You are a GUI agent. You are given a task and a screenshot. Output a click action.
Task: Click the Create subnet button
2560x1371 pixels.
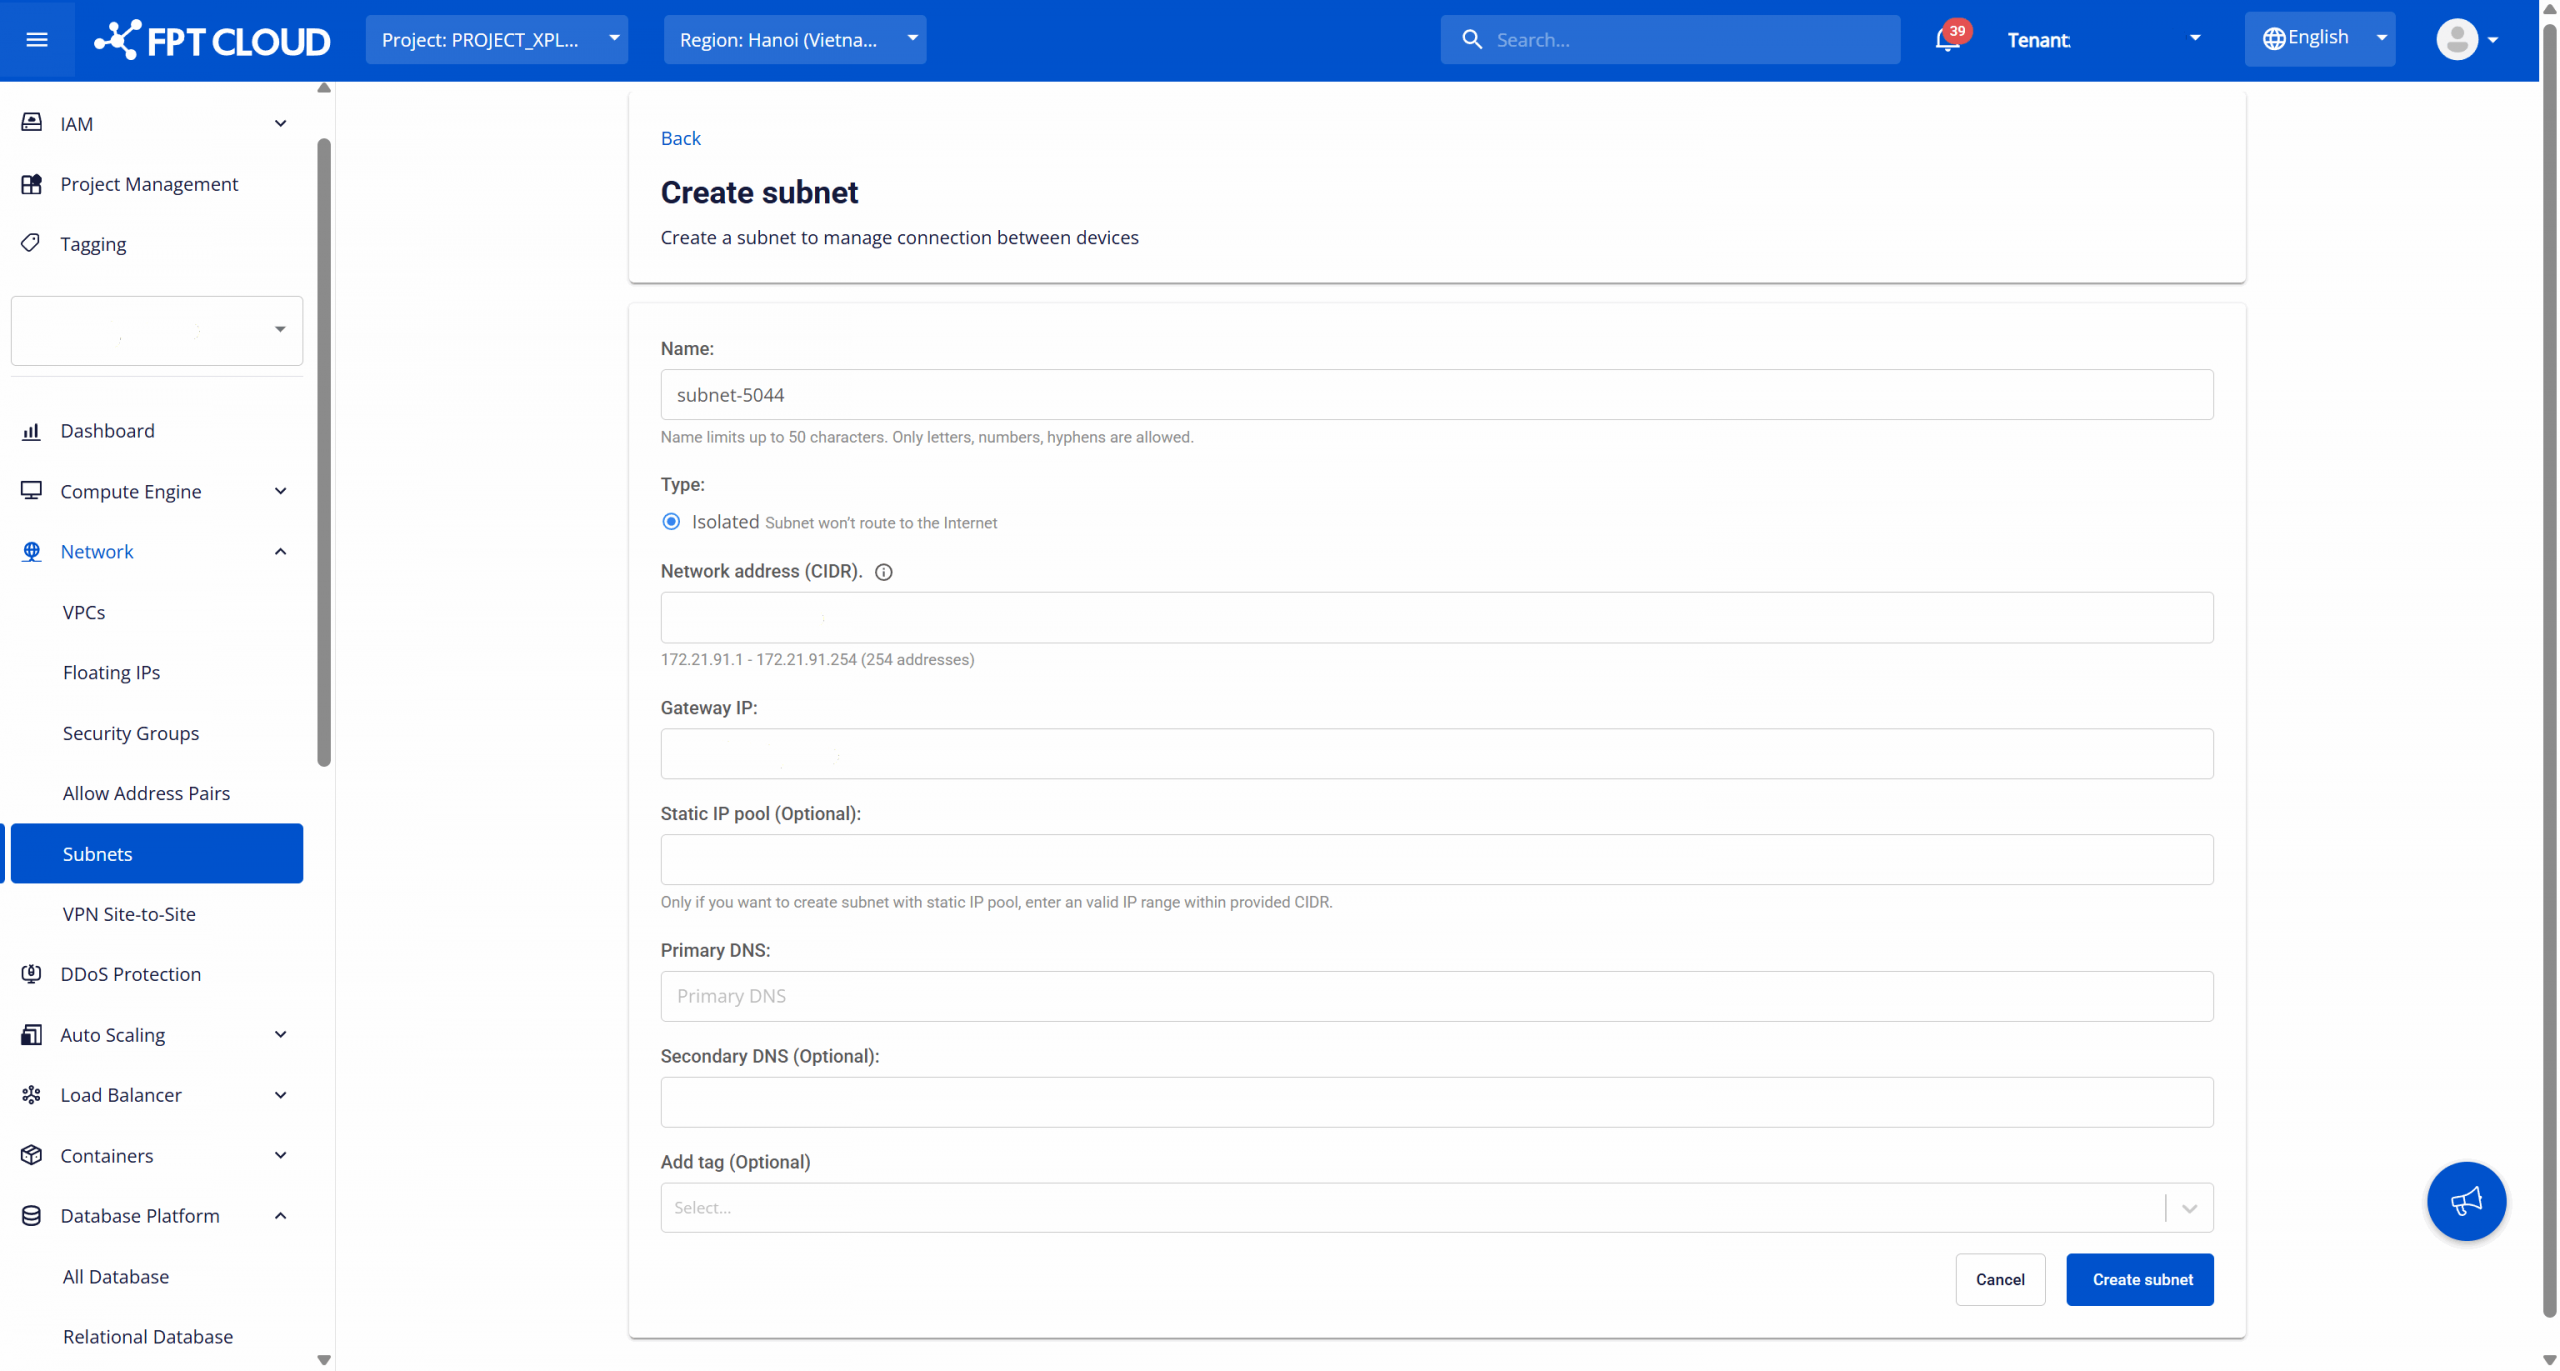[2139, 1280]
